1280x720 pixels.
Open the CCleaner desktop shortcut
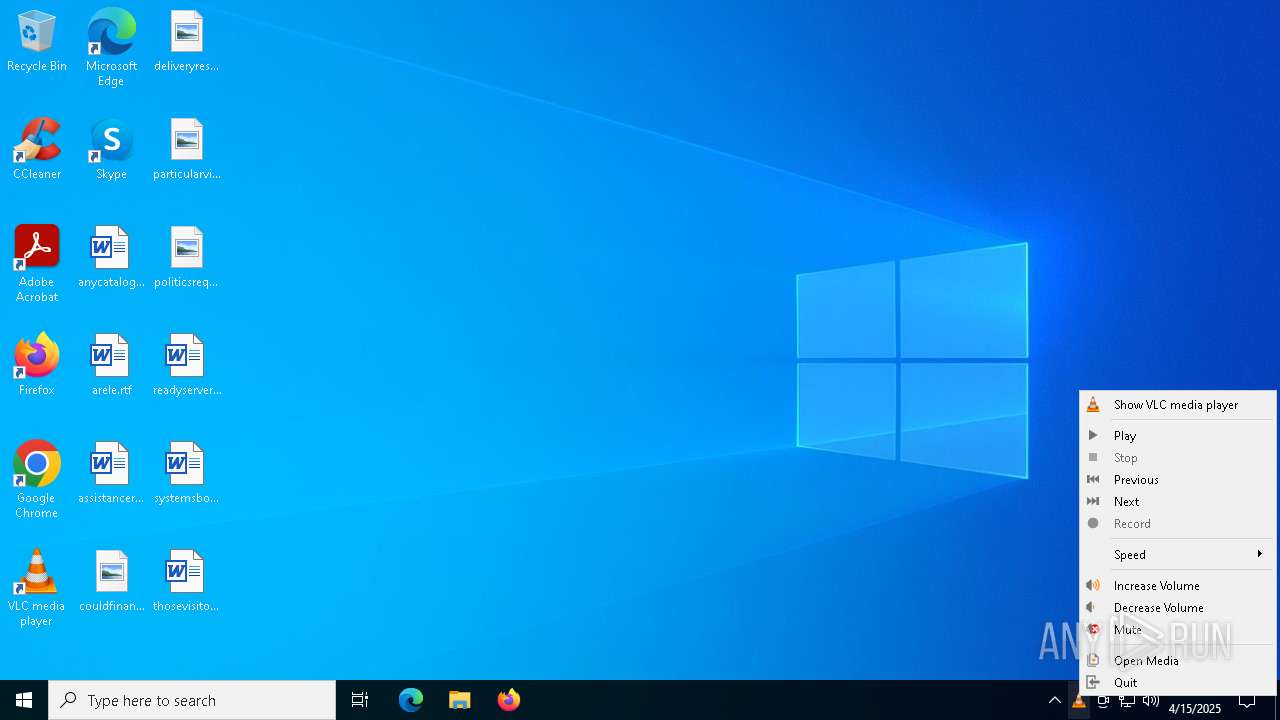(37, 150)
